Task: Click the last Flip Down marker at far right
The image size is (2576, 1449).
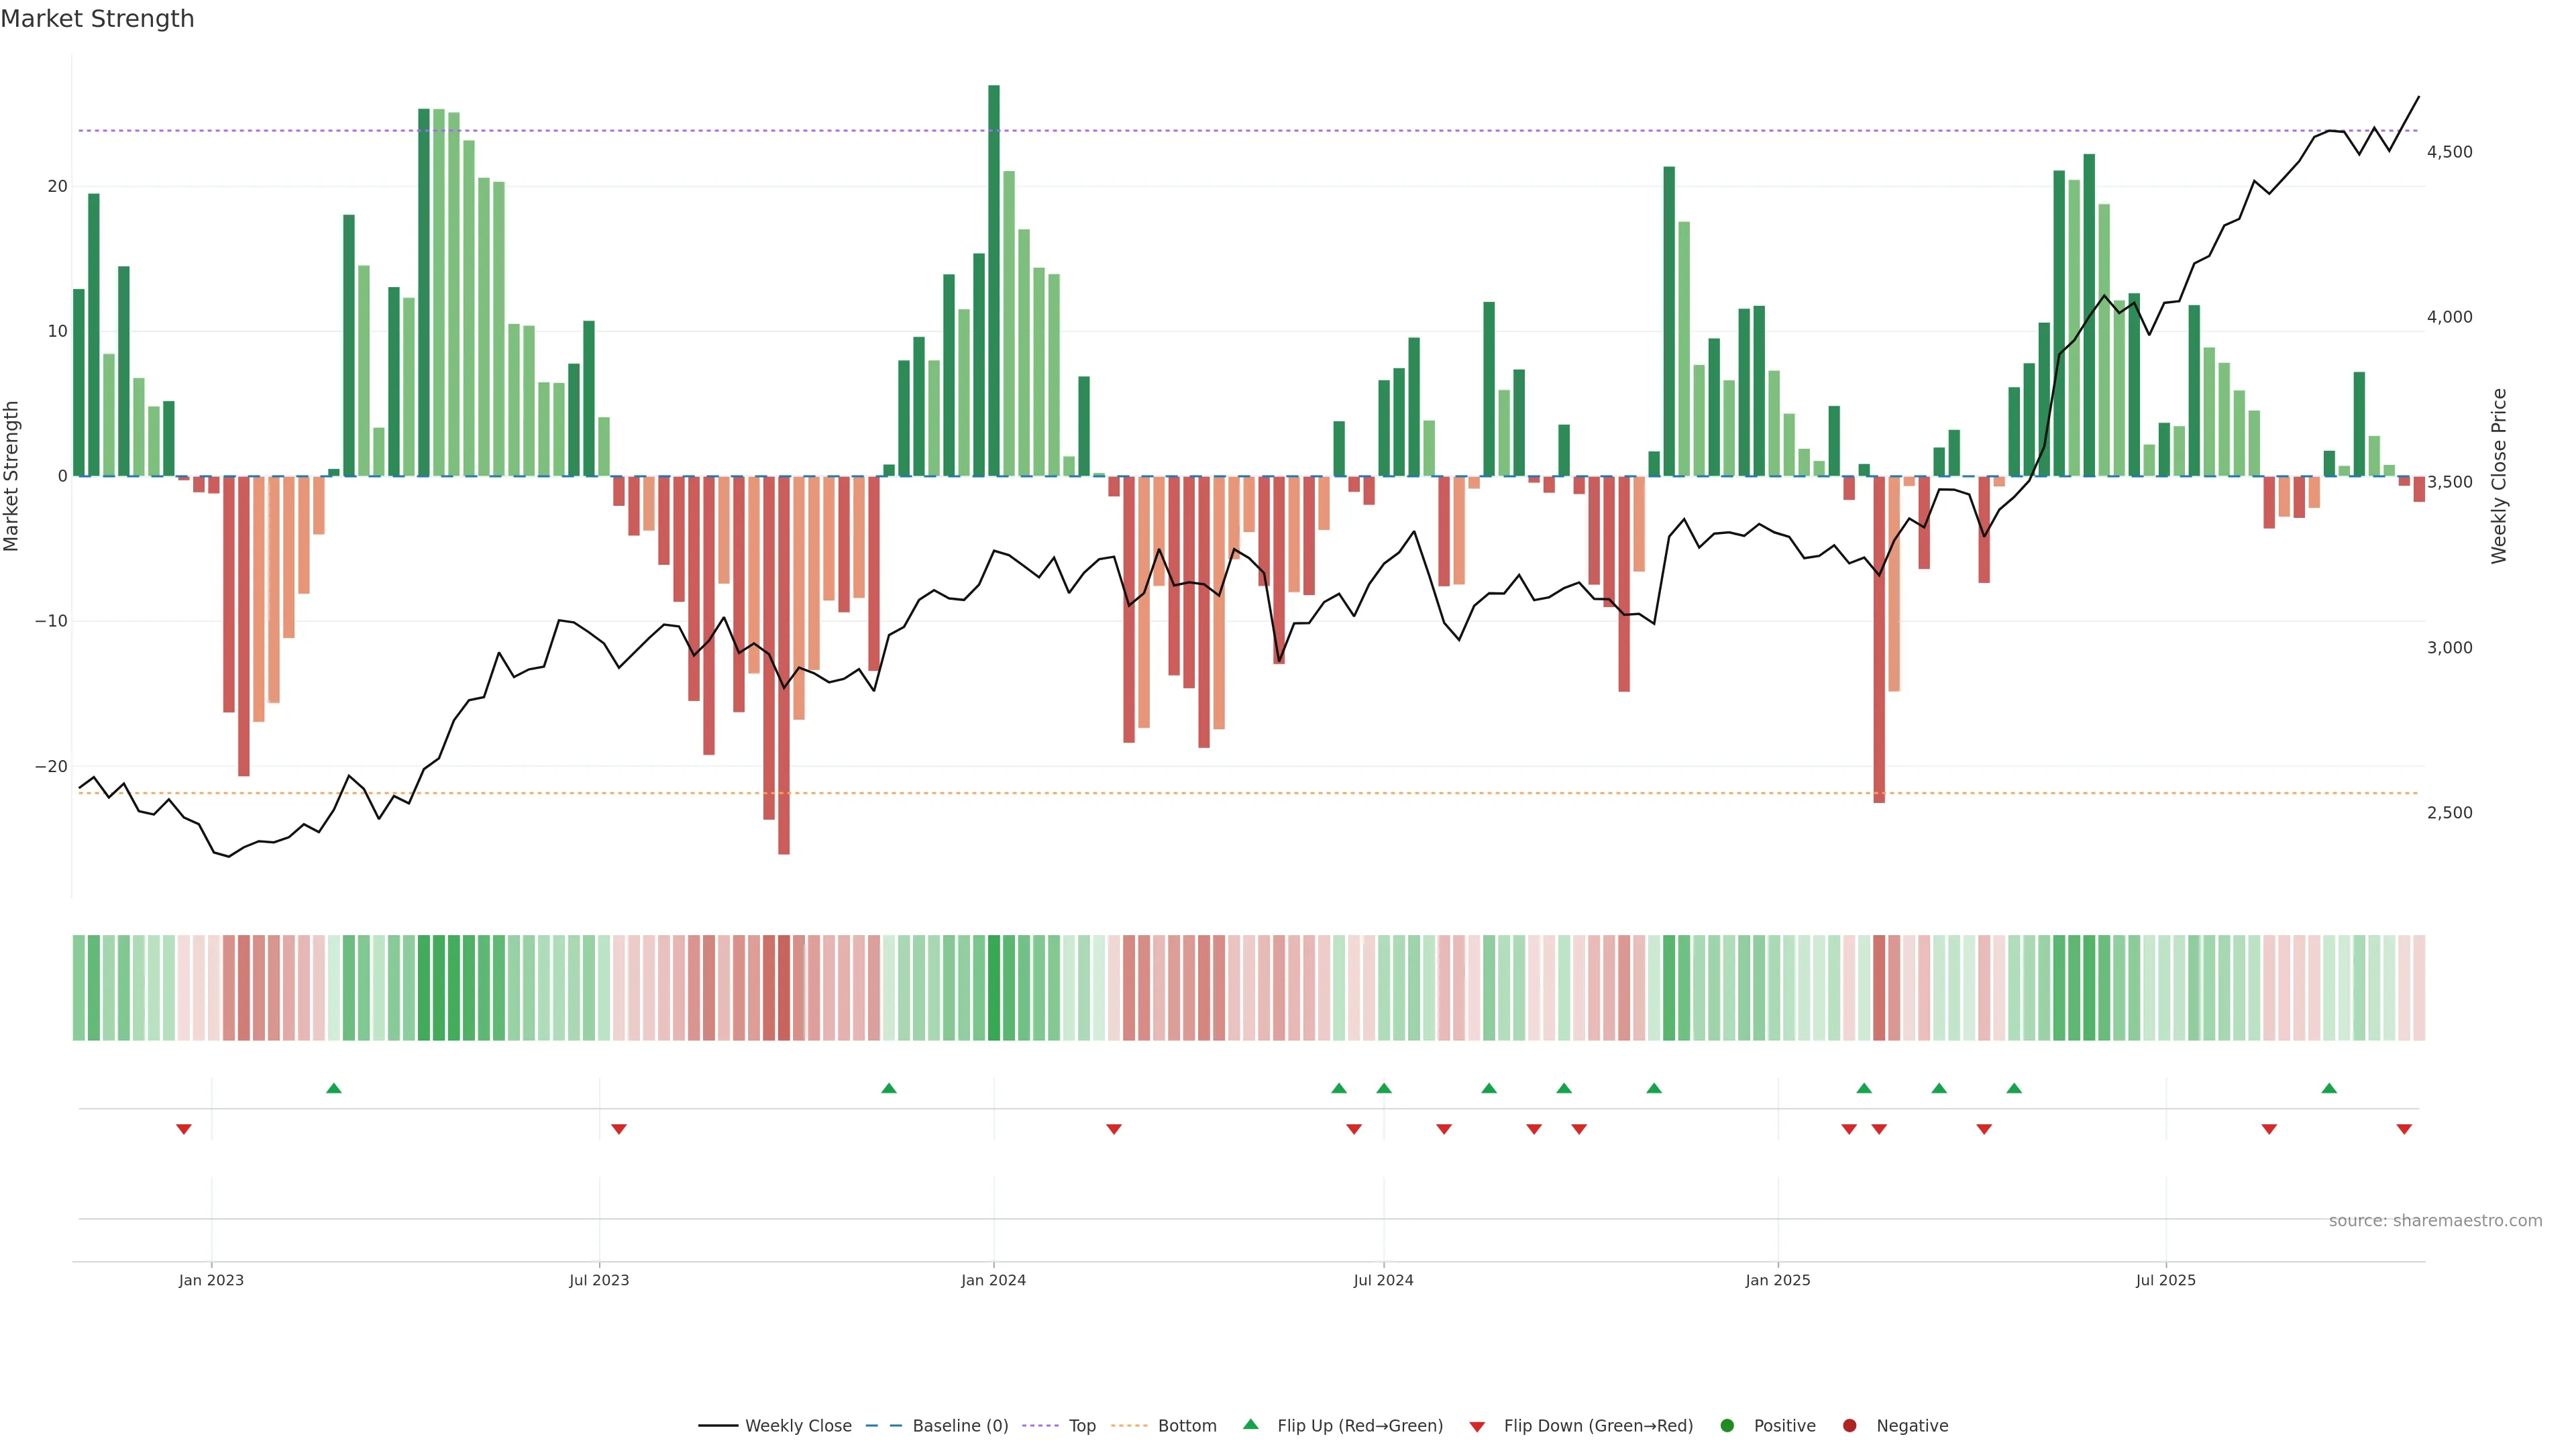Action: (2404, 1129)
